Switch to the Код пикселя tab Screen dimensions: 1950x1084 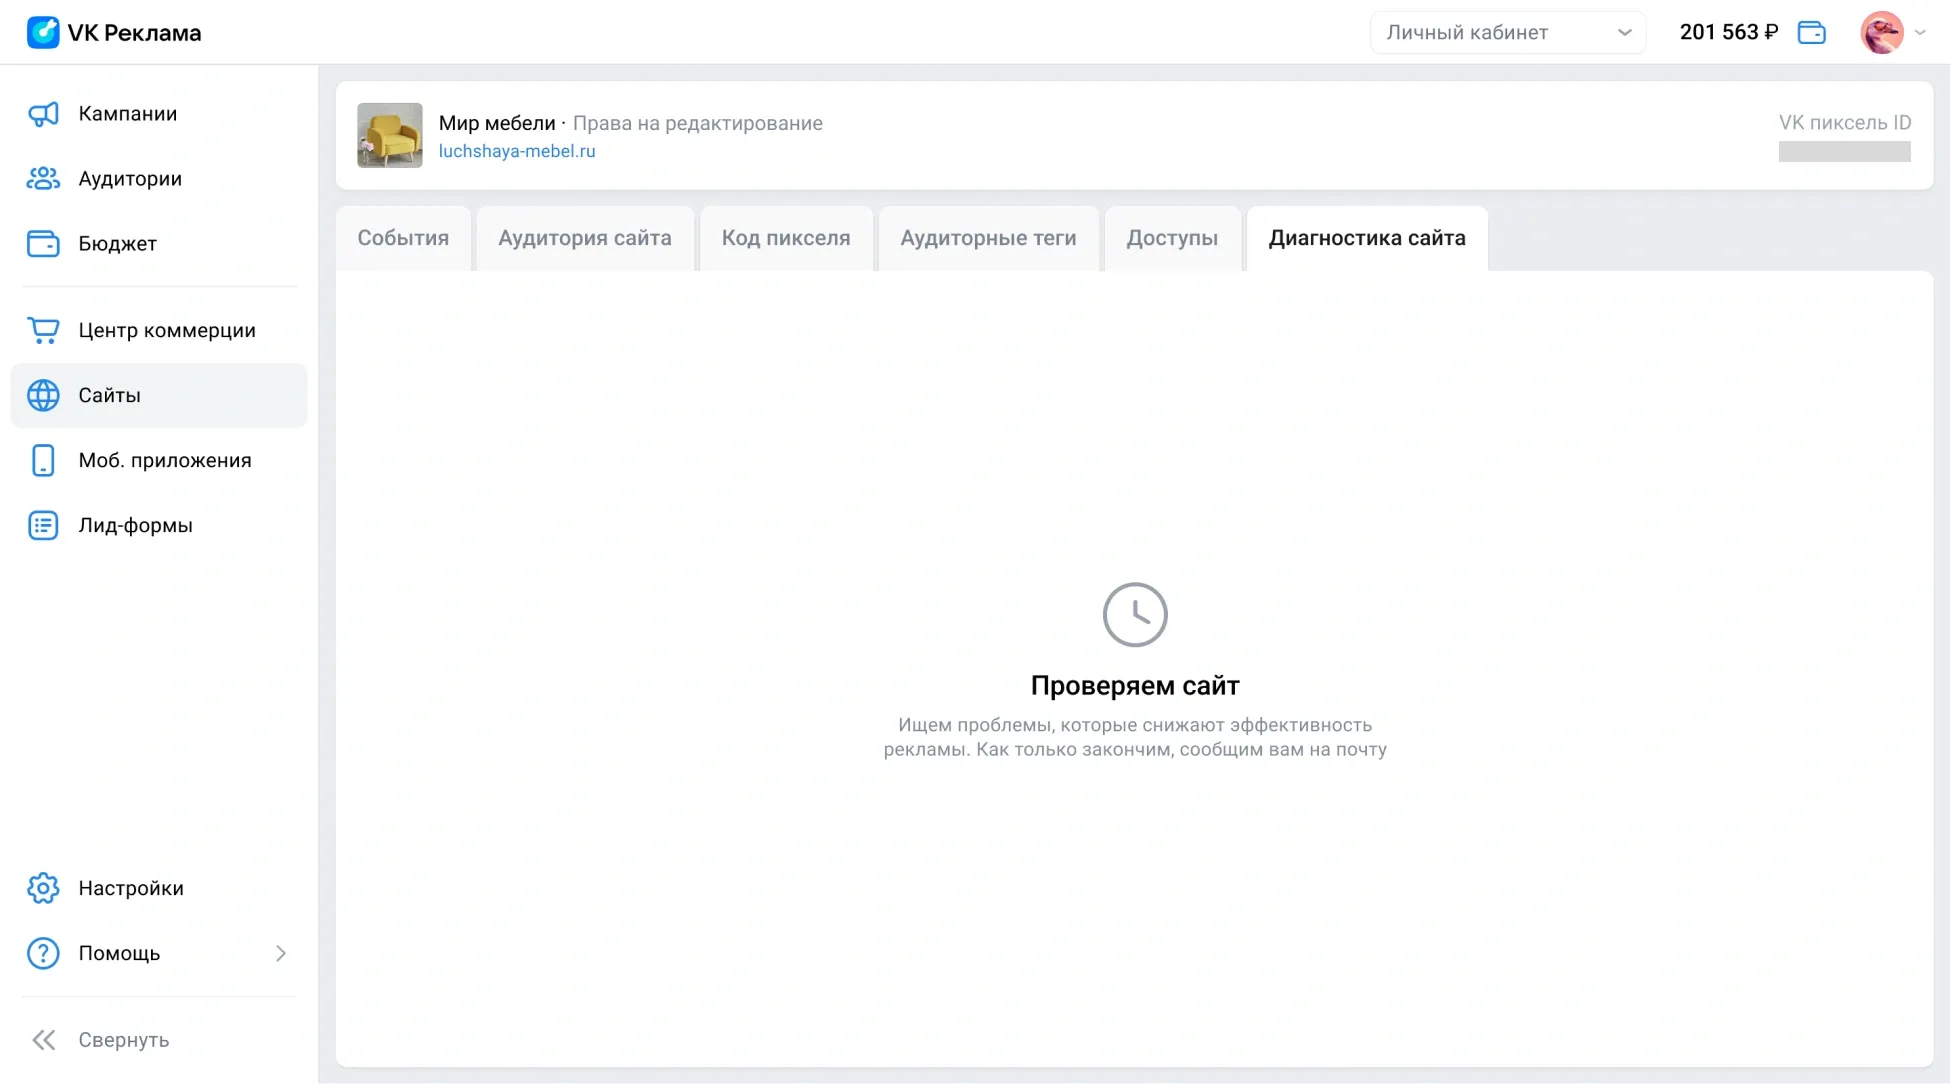(786, 238)
